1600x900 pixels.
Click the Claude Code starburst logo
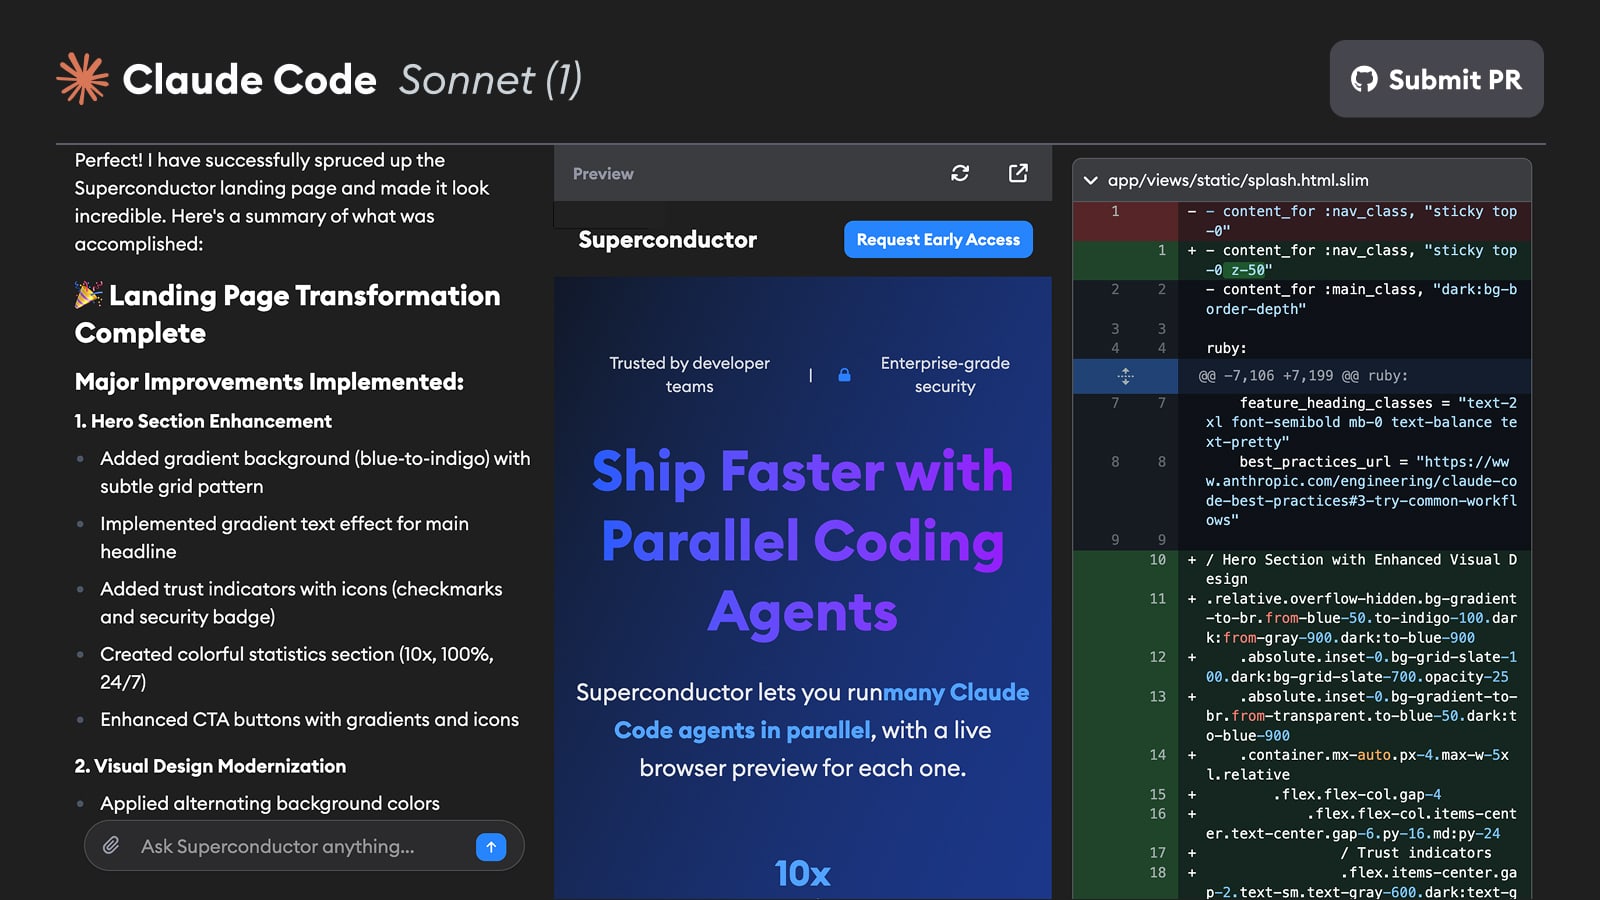click(x=82, y=78)
